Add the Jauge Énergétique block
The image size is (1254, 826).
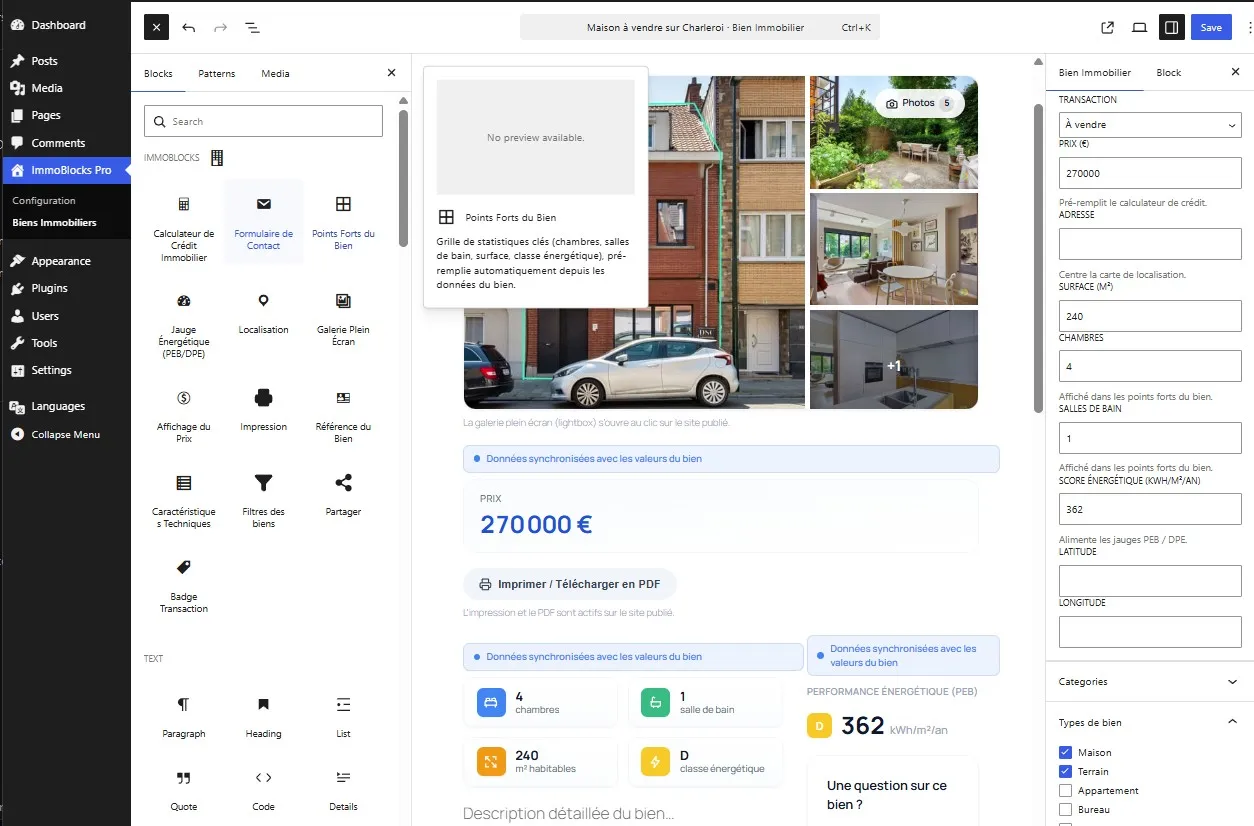coord(184,325)
